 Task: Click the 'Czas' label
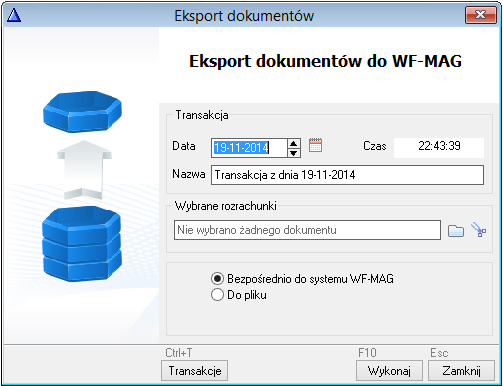375,146
